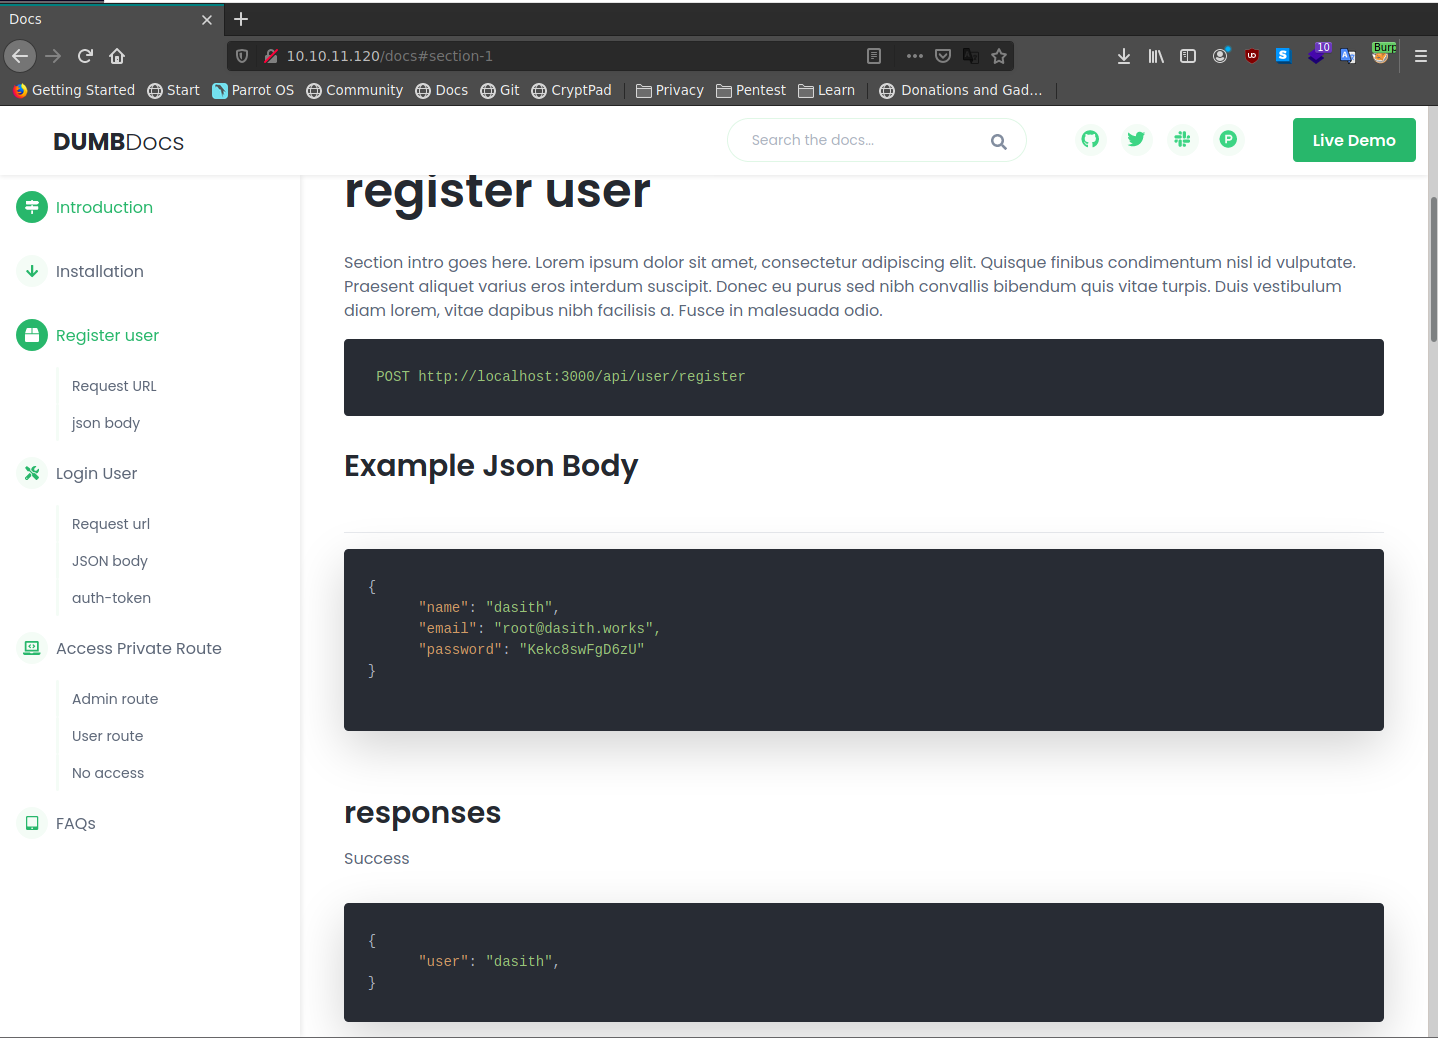Open the Community bookmark
The image size is (1438, 1038).
click(355, 90)
